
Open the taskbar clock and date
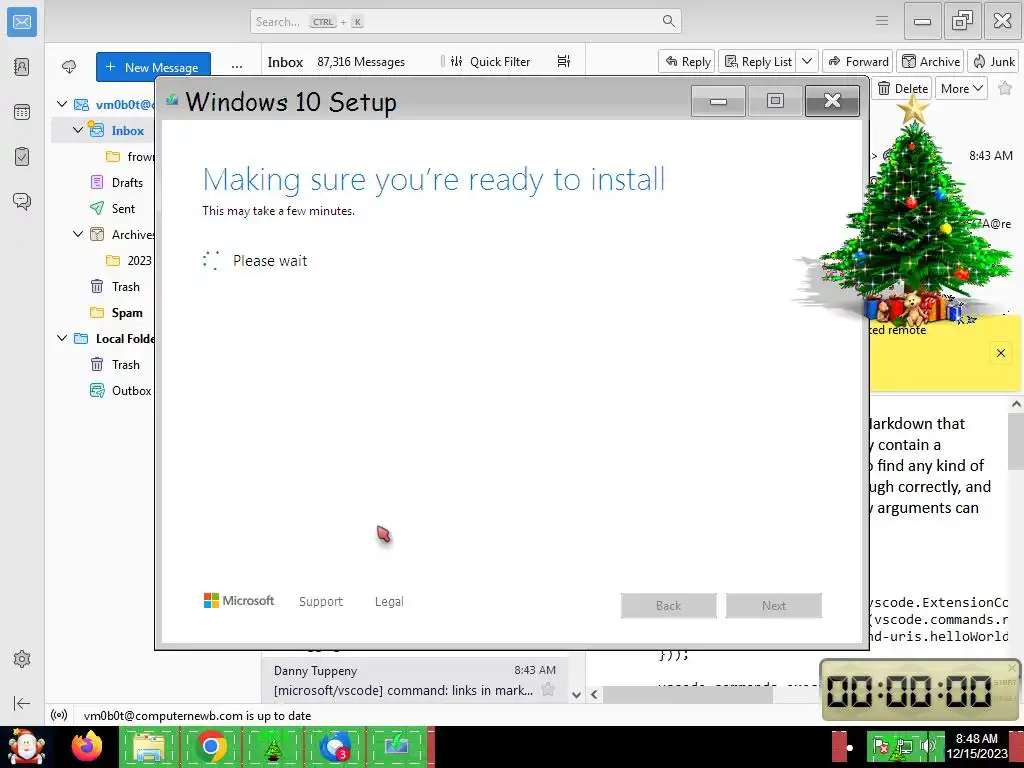[977, 746]
